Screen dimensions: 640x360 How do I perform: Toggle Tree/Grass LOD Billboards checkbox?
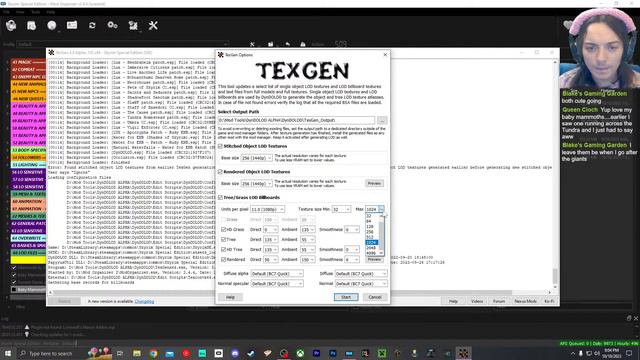(220, 198)
